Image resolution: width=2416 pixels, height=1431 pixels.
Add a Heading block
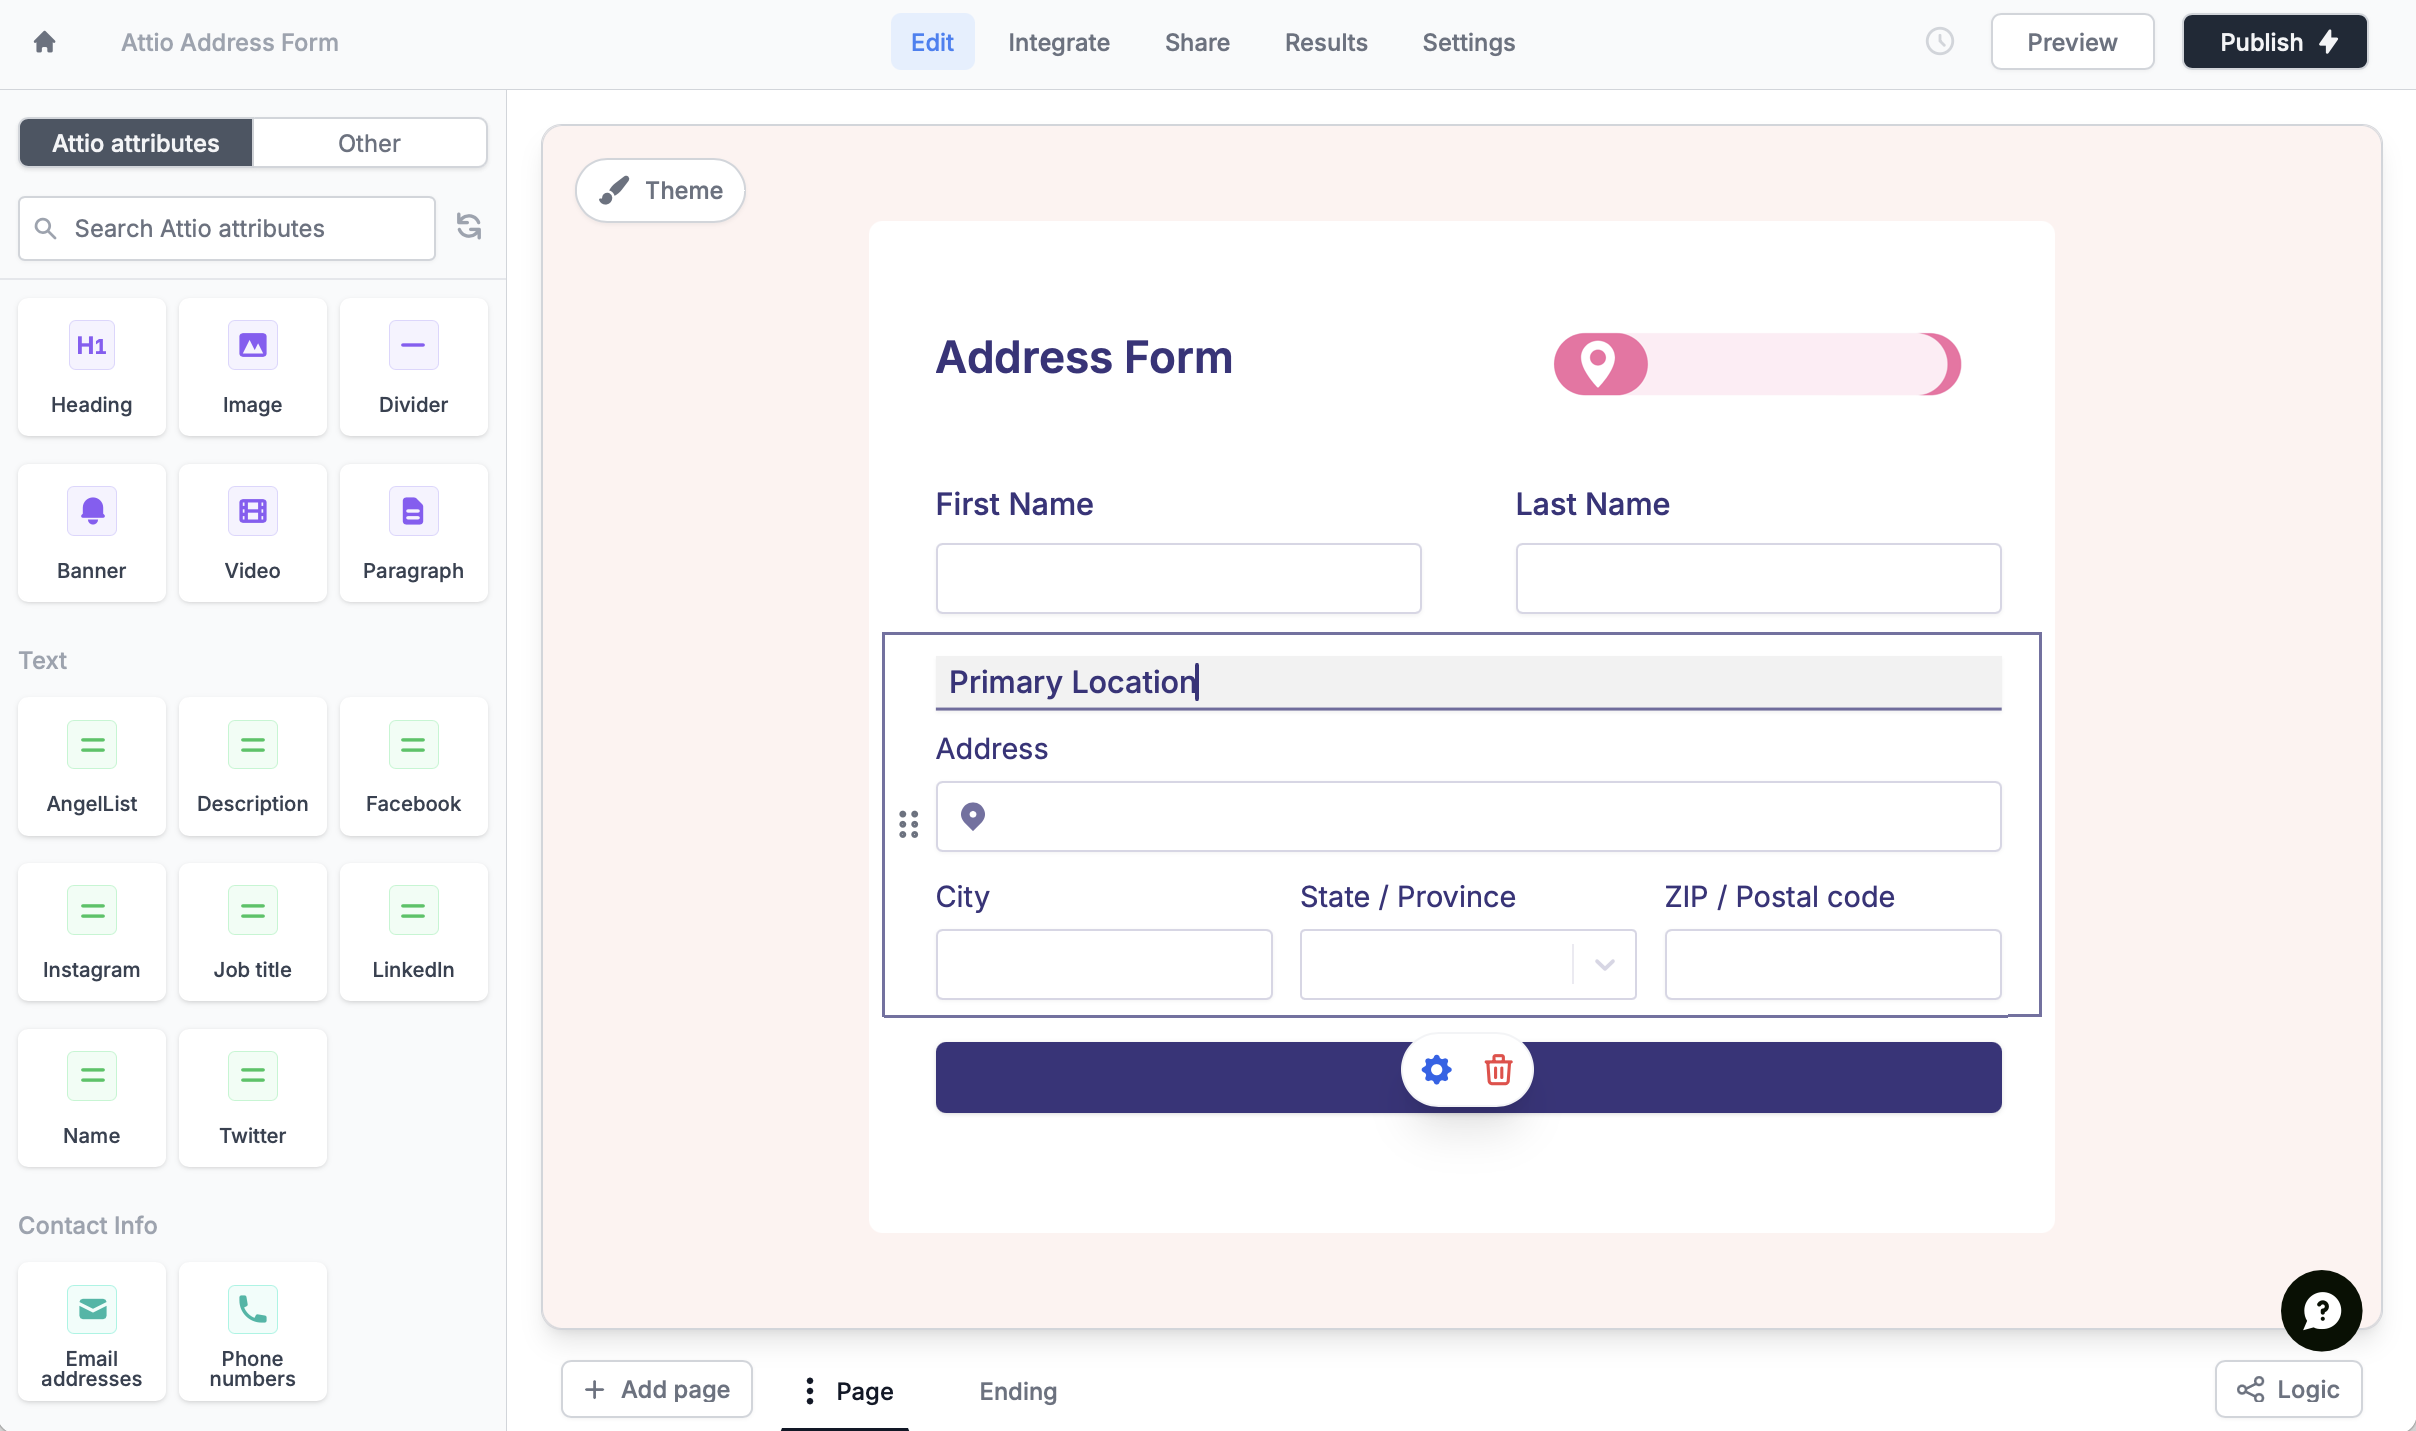pyautogui.click(x=91, y=367)
